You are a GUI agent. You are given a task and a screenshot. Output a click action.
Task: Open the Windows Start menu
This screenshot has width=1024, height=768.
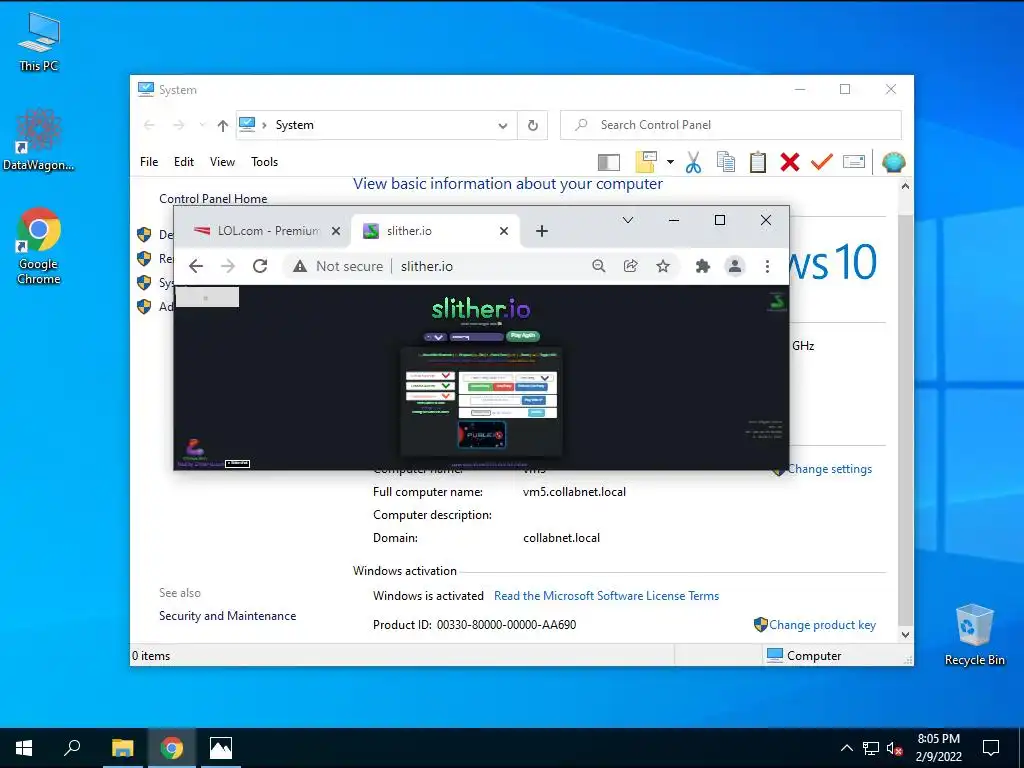click(24, 748)
